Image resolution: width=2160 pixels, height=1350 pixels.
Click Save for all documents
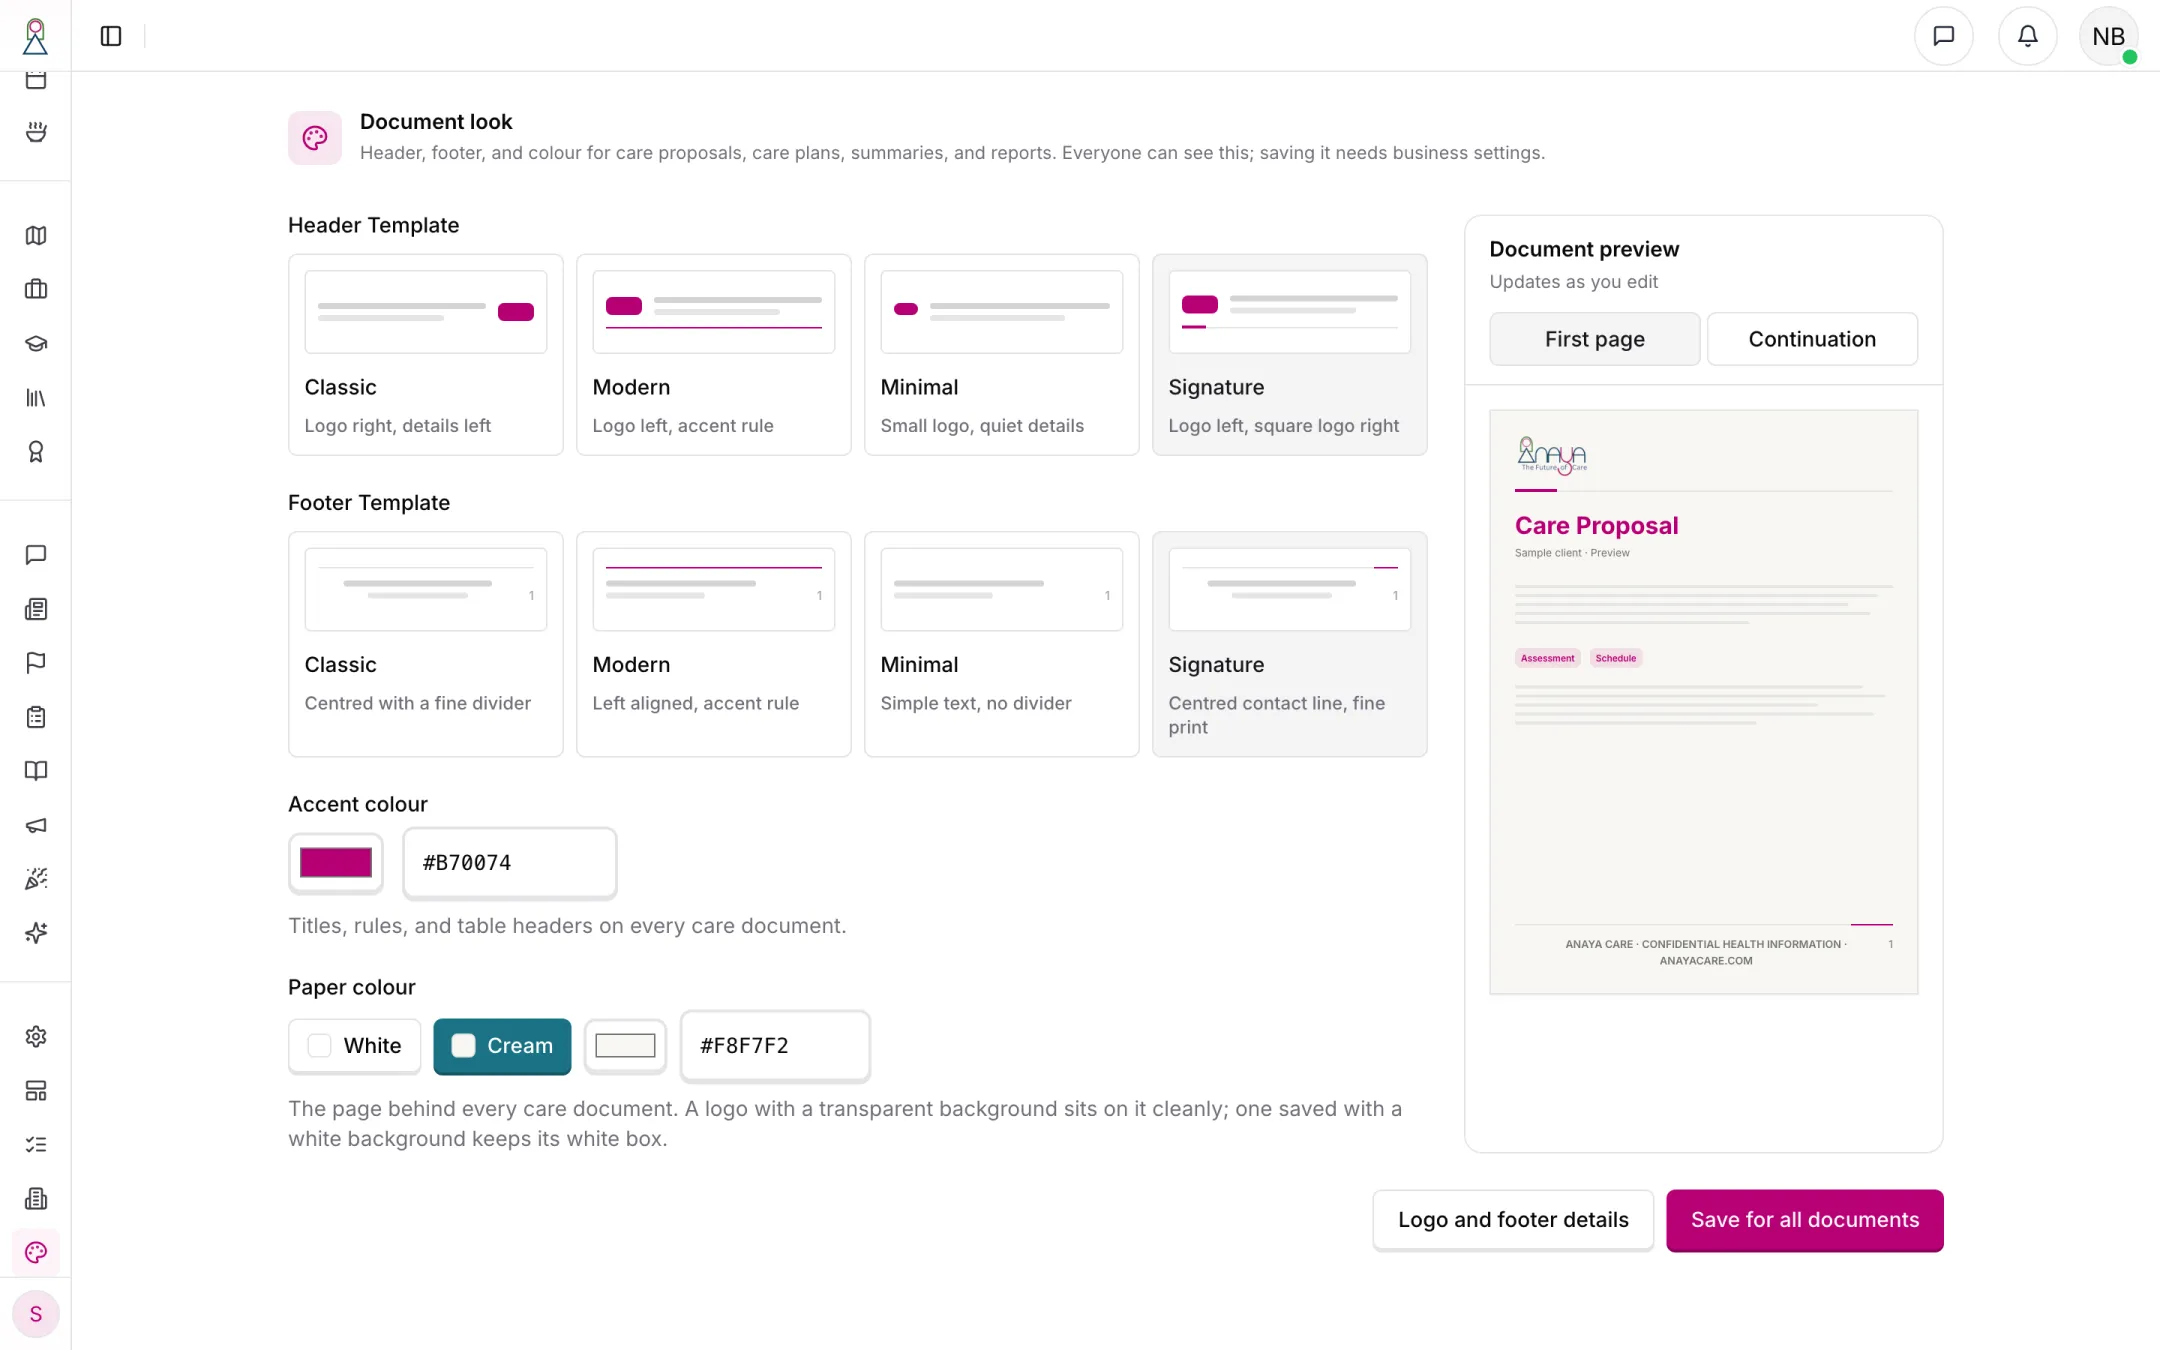pos(1804,1220)
